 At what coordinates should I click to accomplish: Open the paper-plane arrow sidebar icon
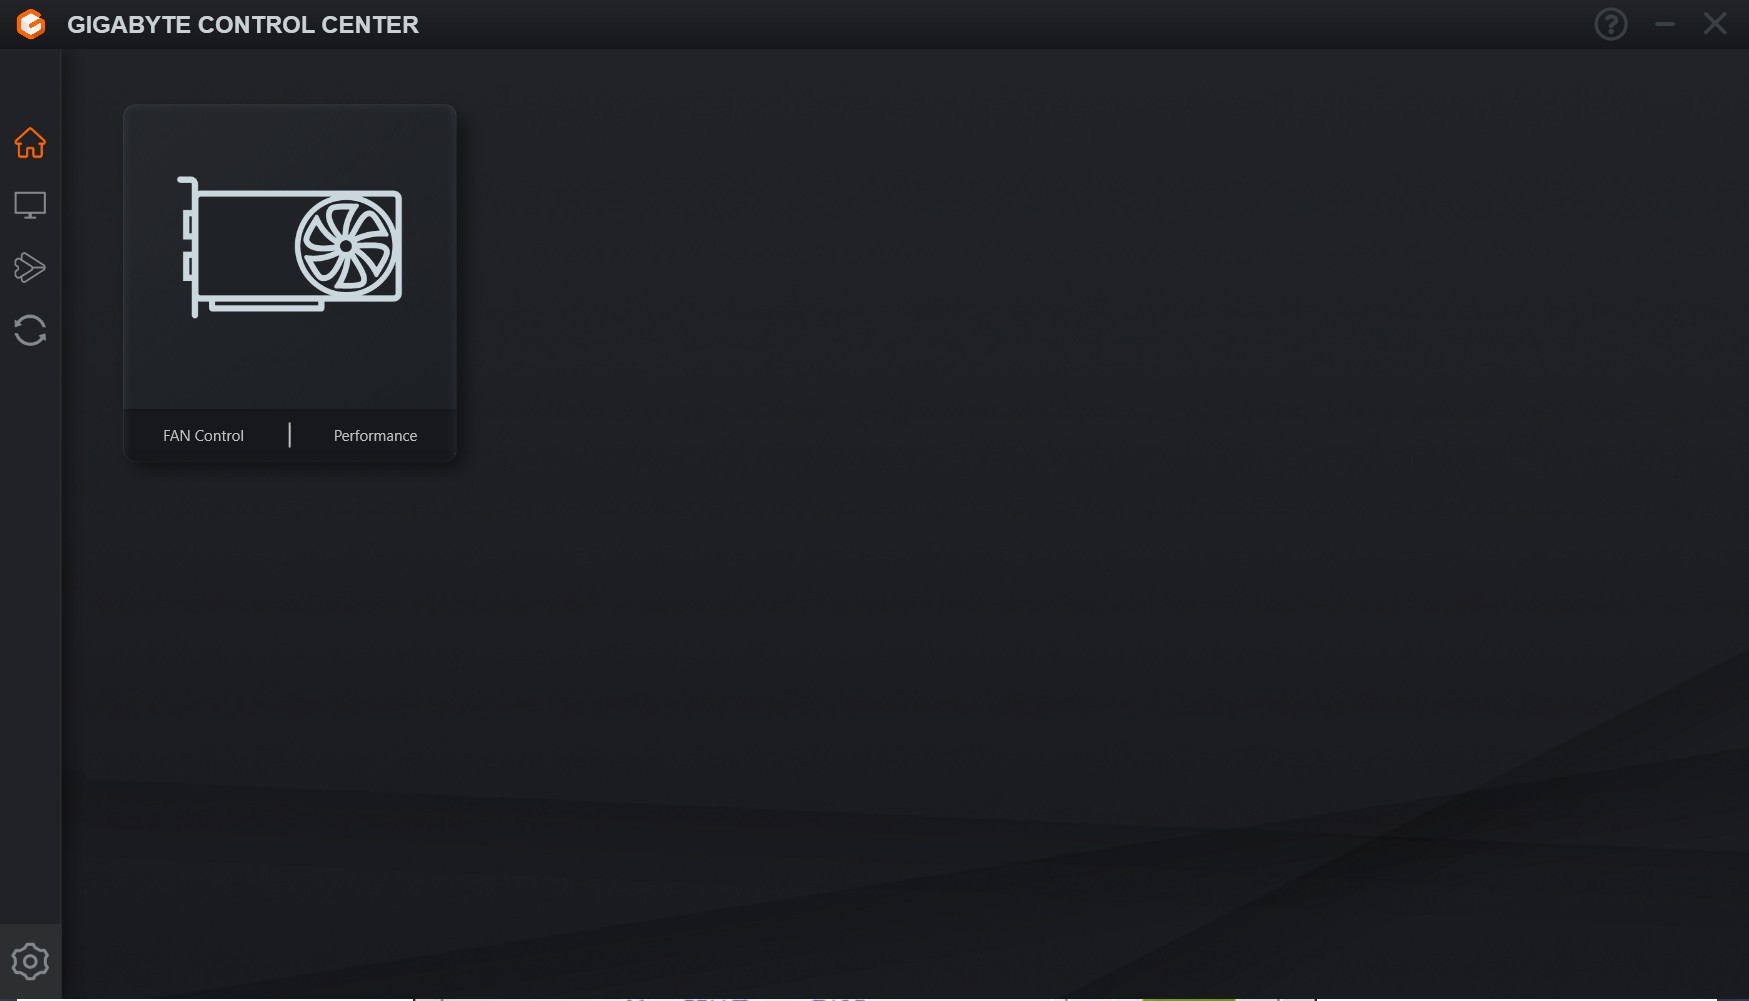(x=30, y=267)
